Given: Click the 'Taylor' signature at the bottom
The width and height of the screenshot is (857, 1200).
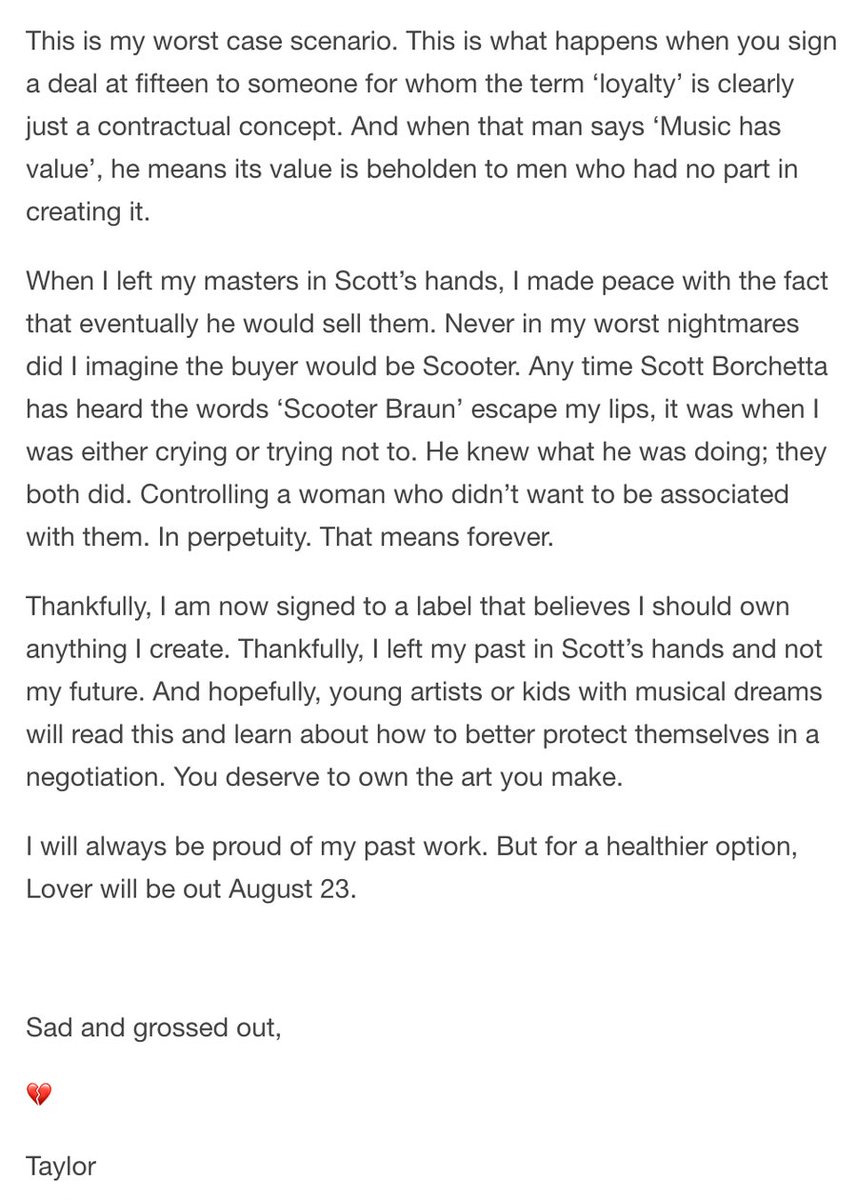Looking at the screenshot, I should pyautogui.click(x=62, y=1165).
